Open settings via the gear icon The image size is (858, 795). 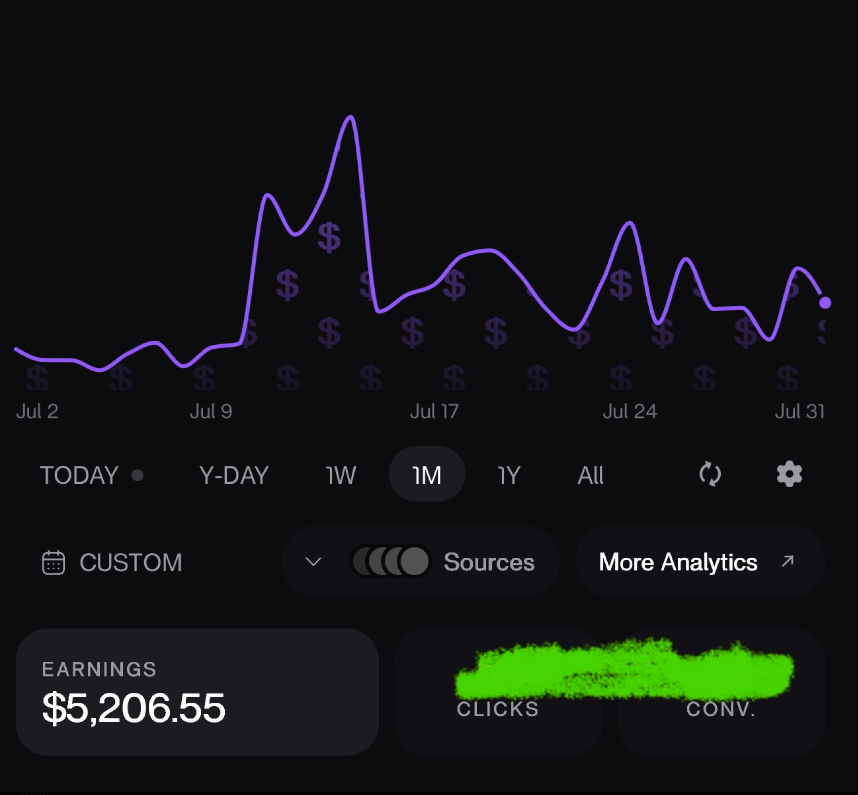pos(789,474)
